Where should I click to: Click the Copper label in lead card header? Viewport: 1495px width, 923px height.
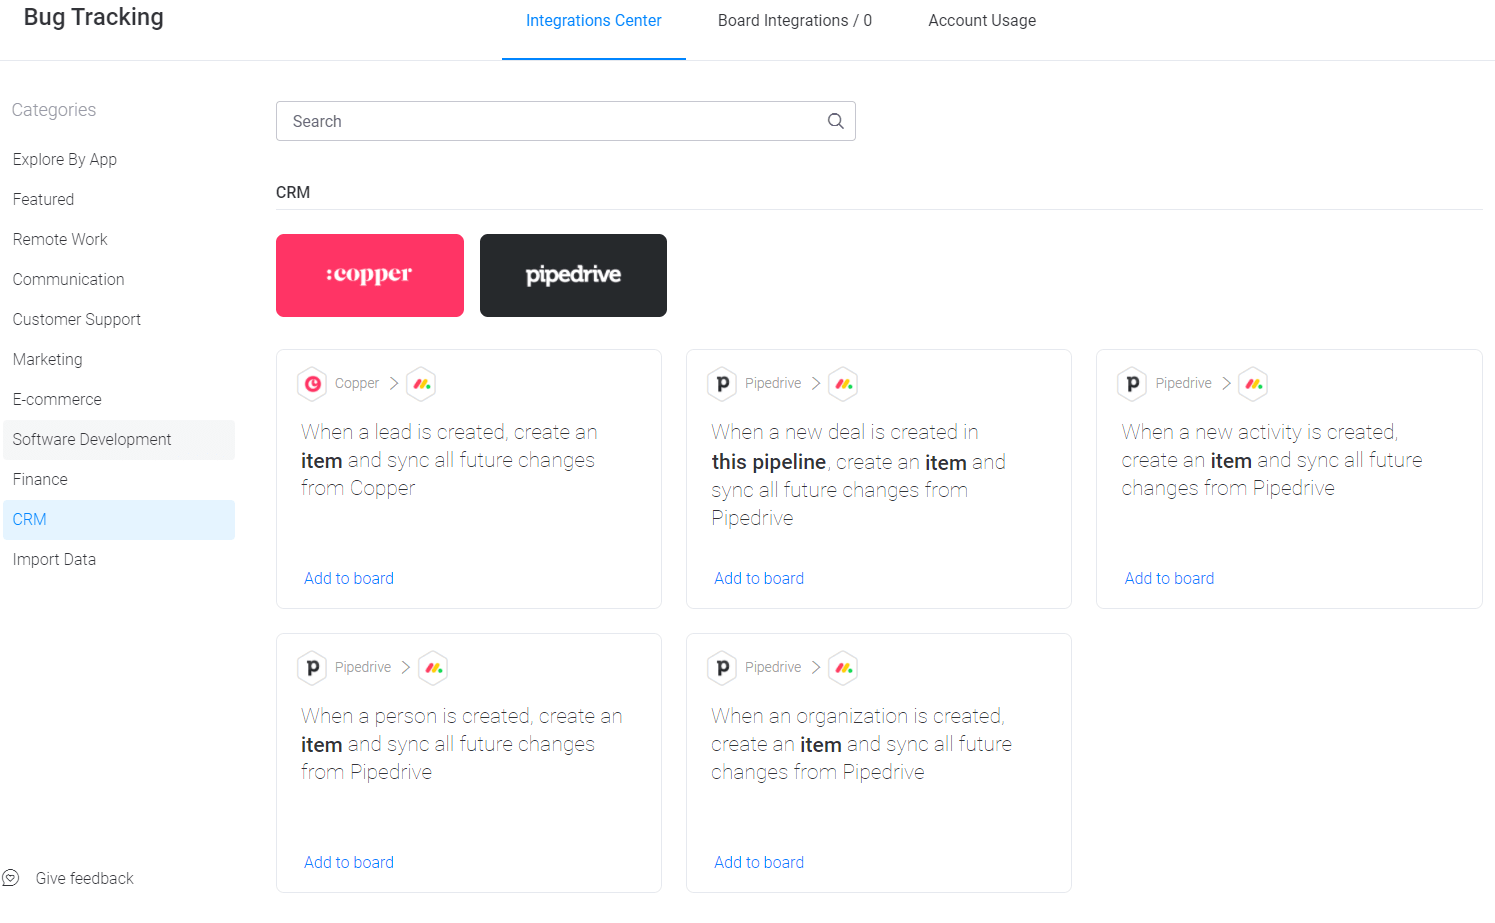click(x=357, y=383)
